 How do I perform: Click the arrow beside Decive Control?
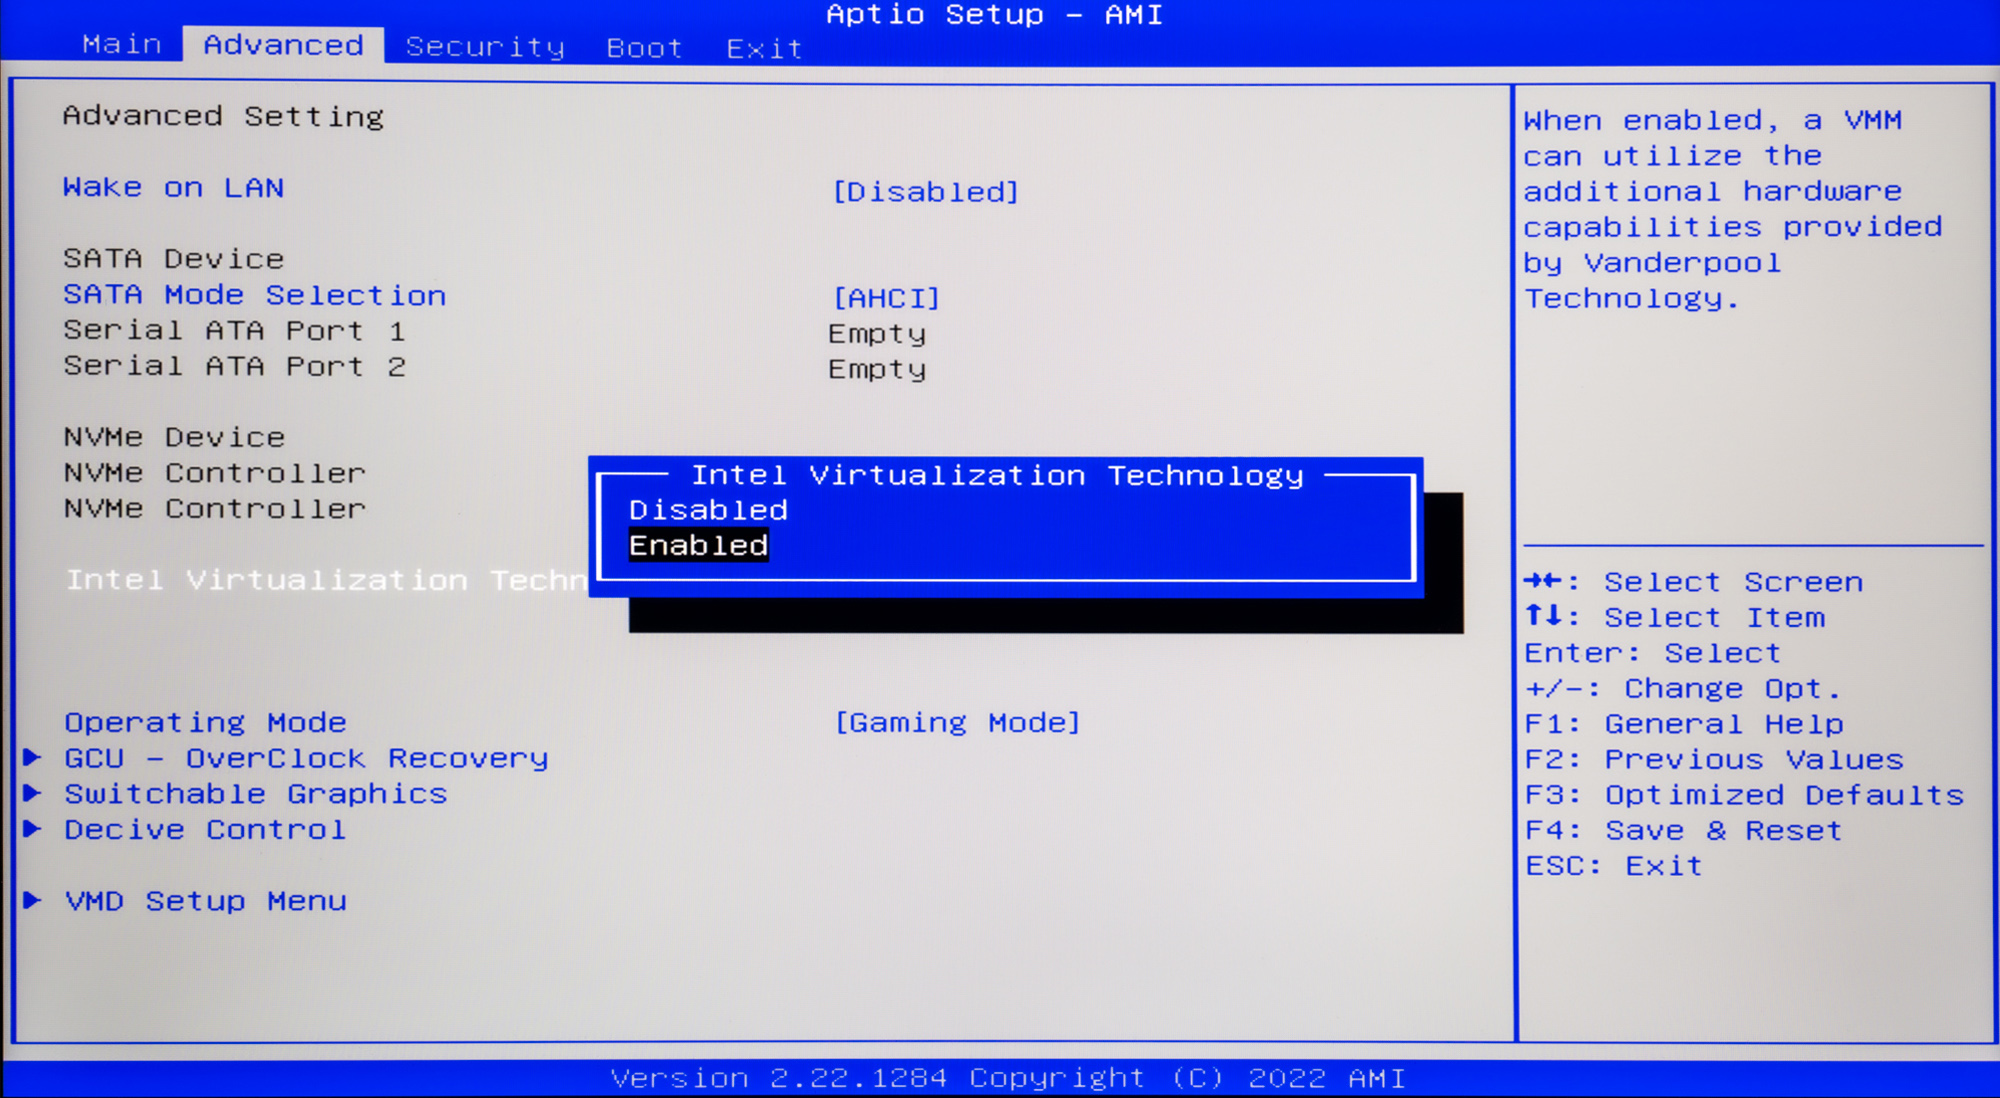click(x=33, y=830)
